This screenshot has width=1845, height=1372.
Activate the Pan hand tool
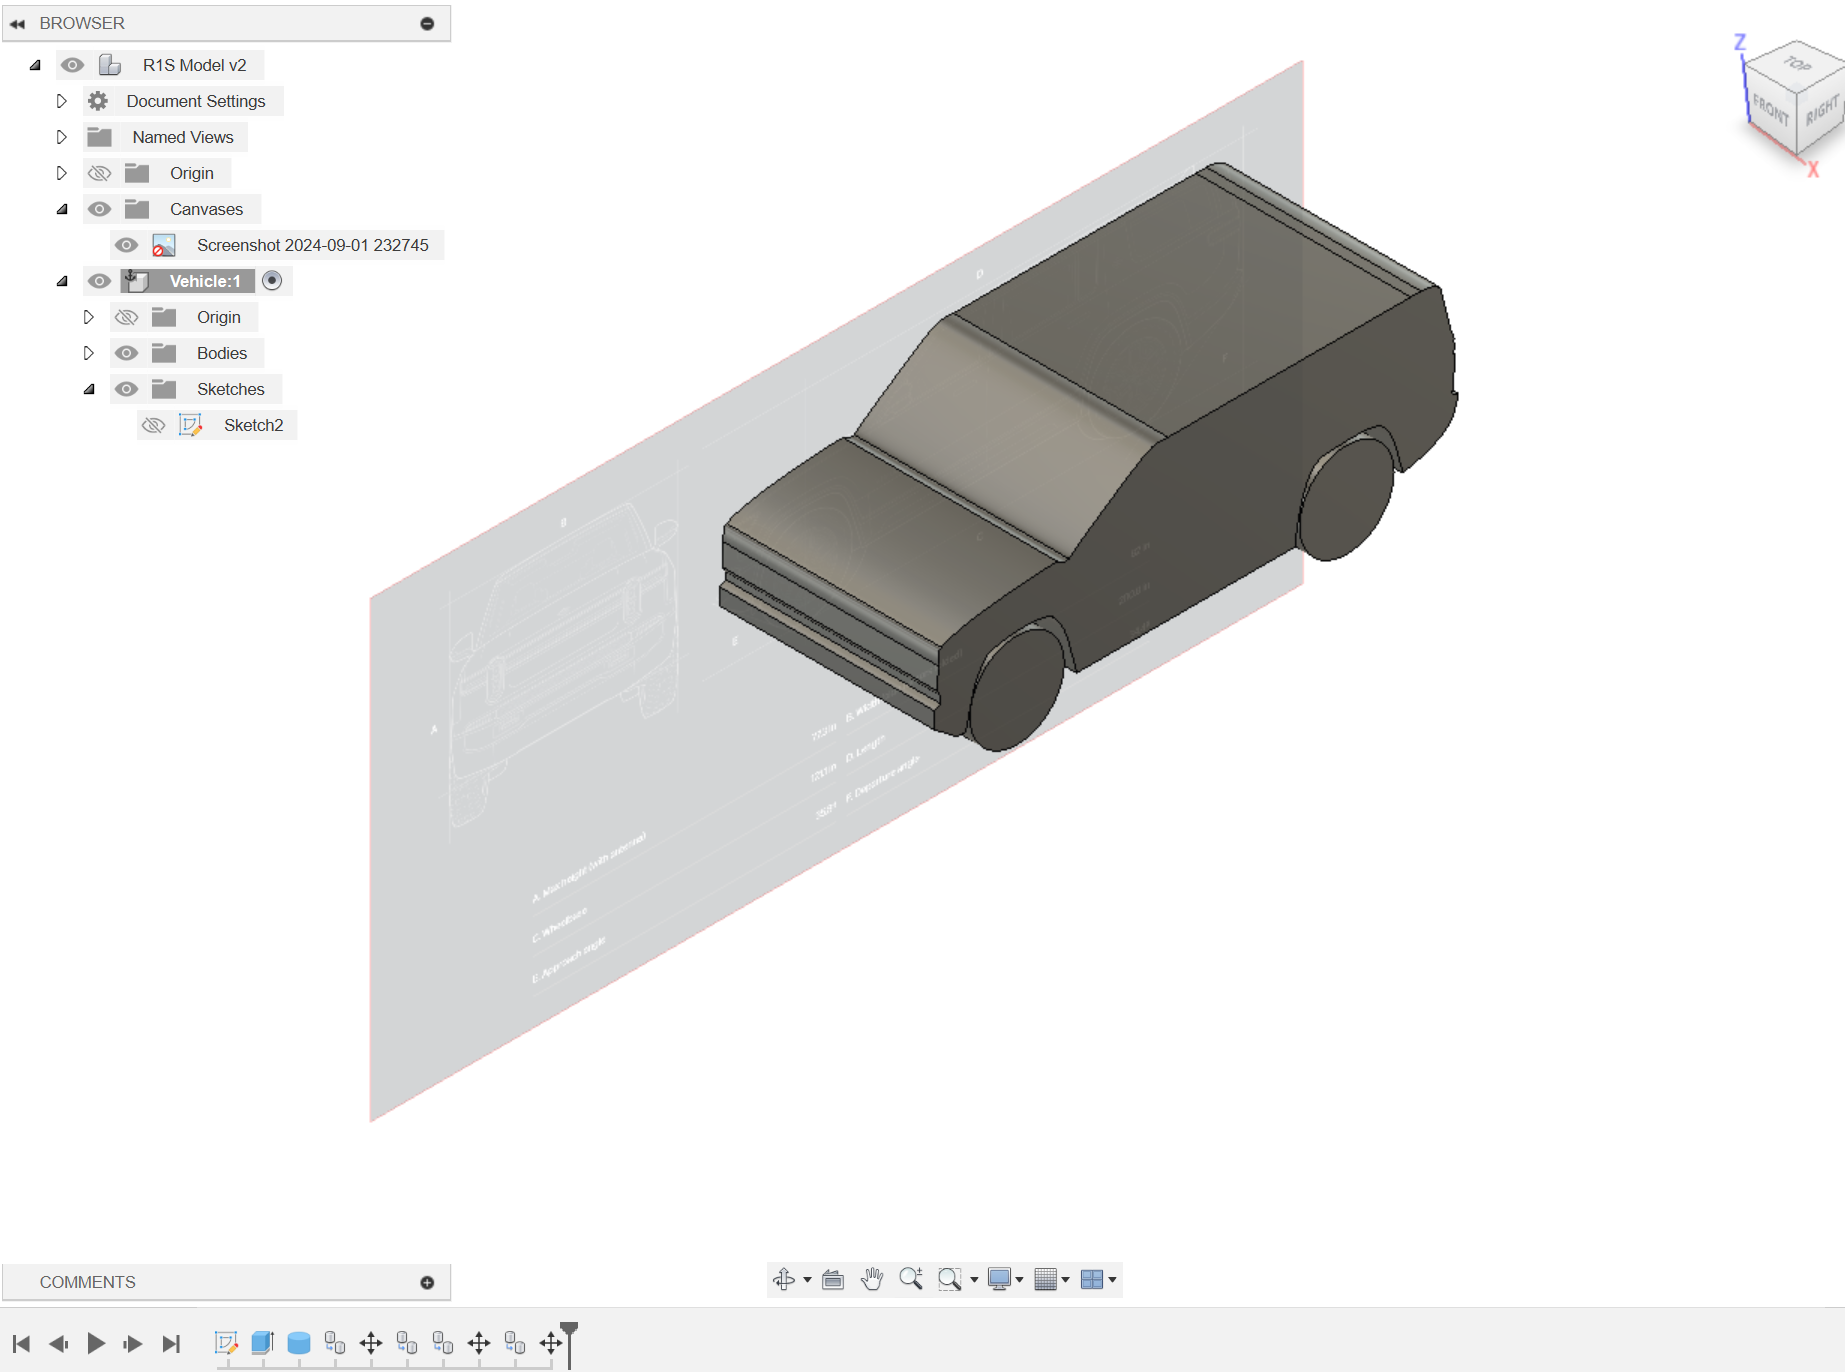click(872, 1279)
